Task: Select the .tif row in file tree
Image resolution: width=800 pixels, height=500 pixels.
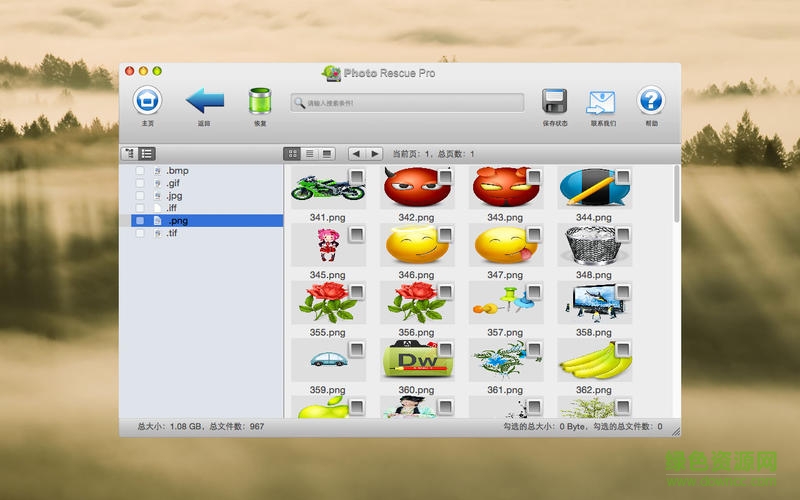Action: tap(201, 233)
